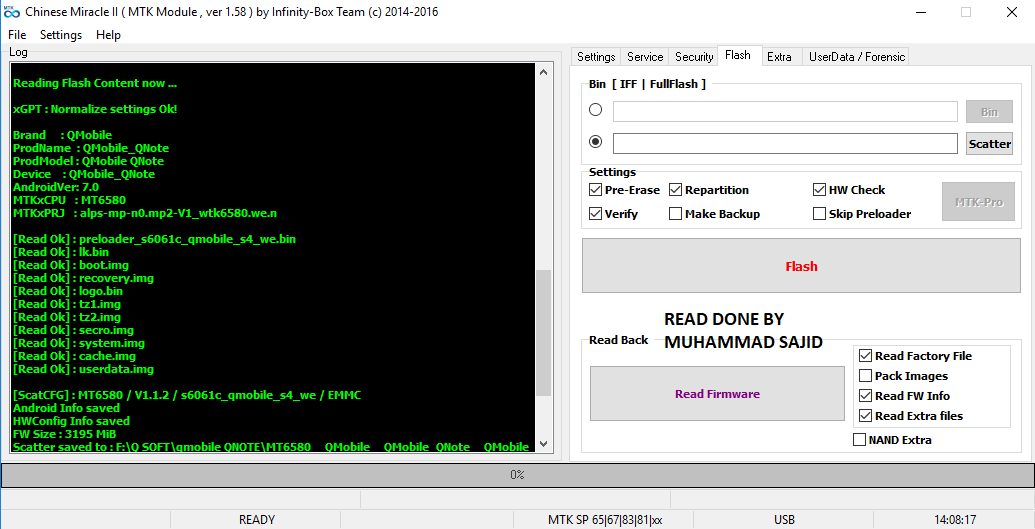Select the Scatter file radio button
The height and width of the screenshot is (529, 1035).
(595, 141)
